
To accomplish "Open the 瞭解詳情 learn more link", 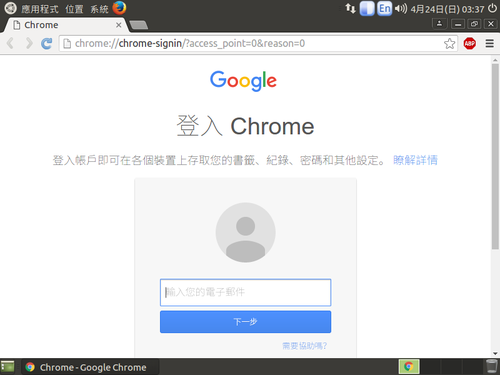I will tap(415, 160).
